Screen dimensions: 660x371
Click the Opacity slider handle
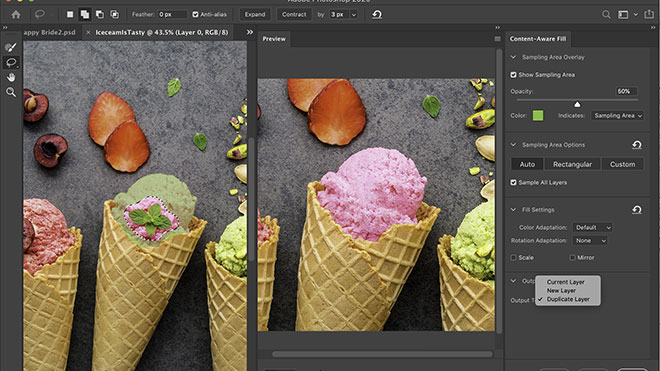point(577,104)
